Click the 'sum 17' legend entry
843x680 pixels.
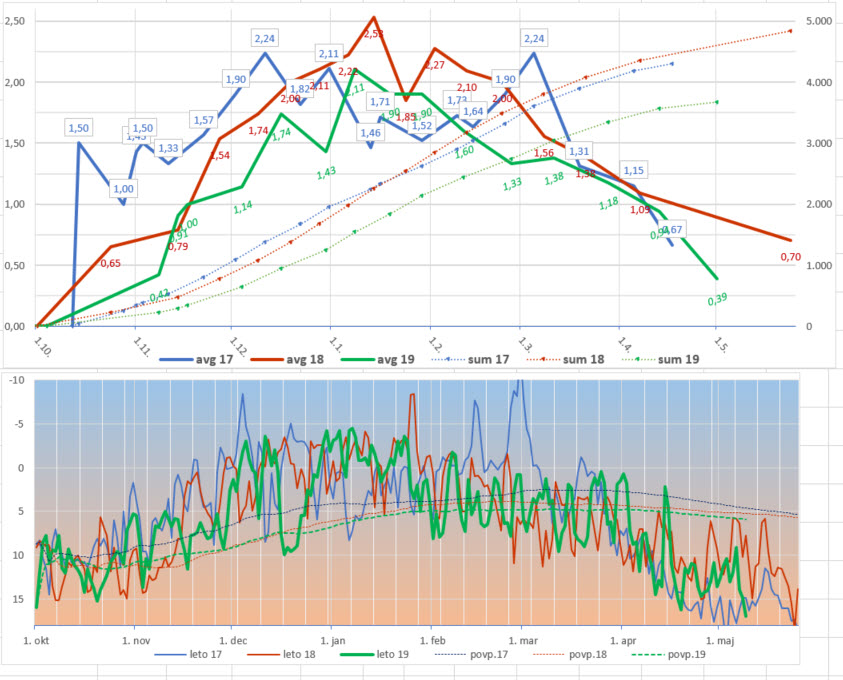pos(470,359)
